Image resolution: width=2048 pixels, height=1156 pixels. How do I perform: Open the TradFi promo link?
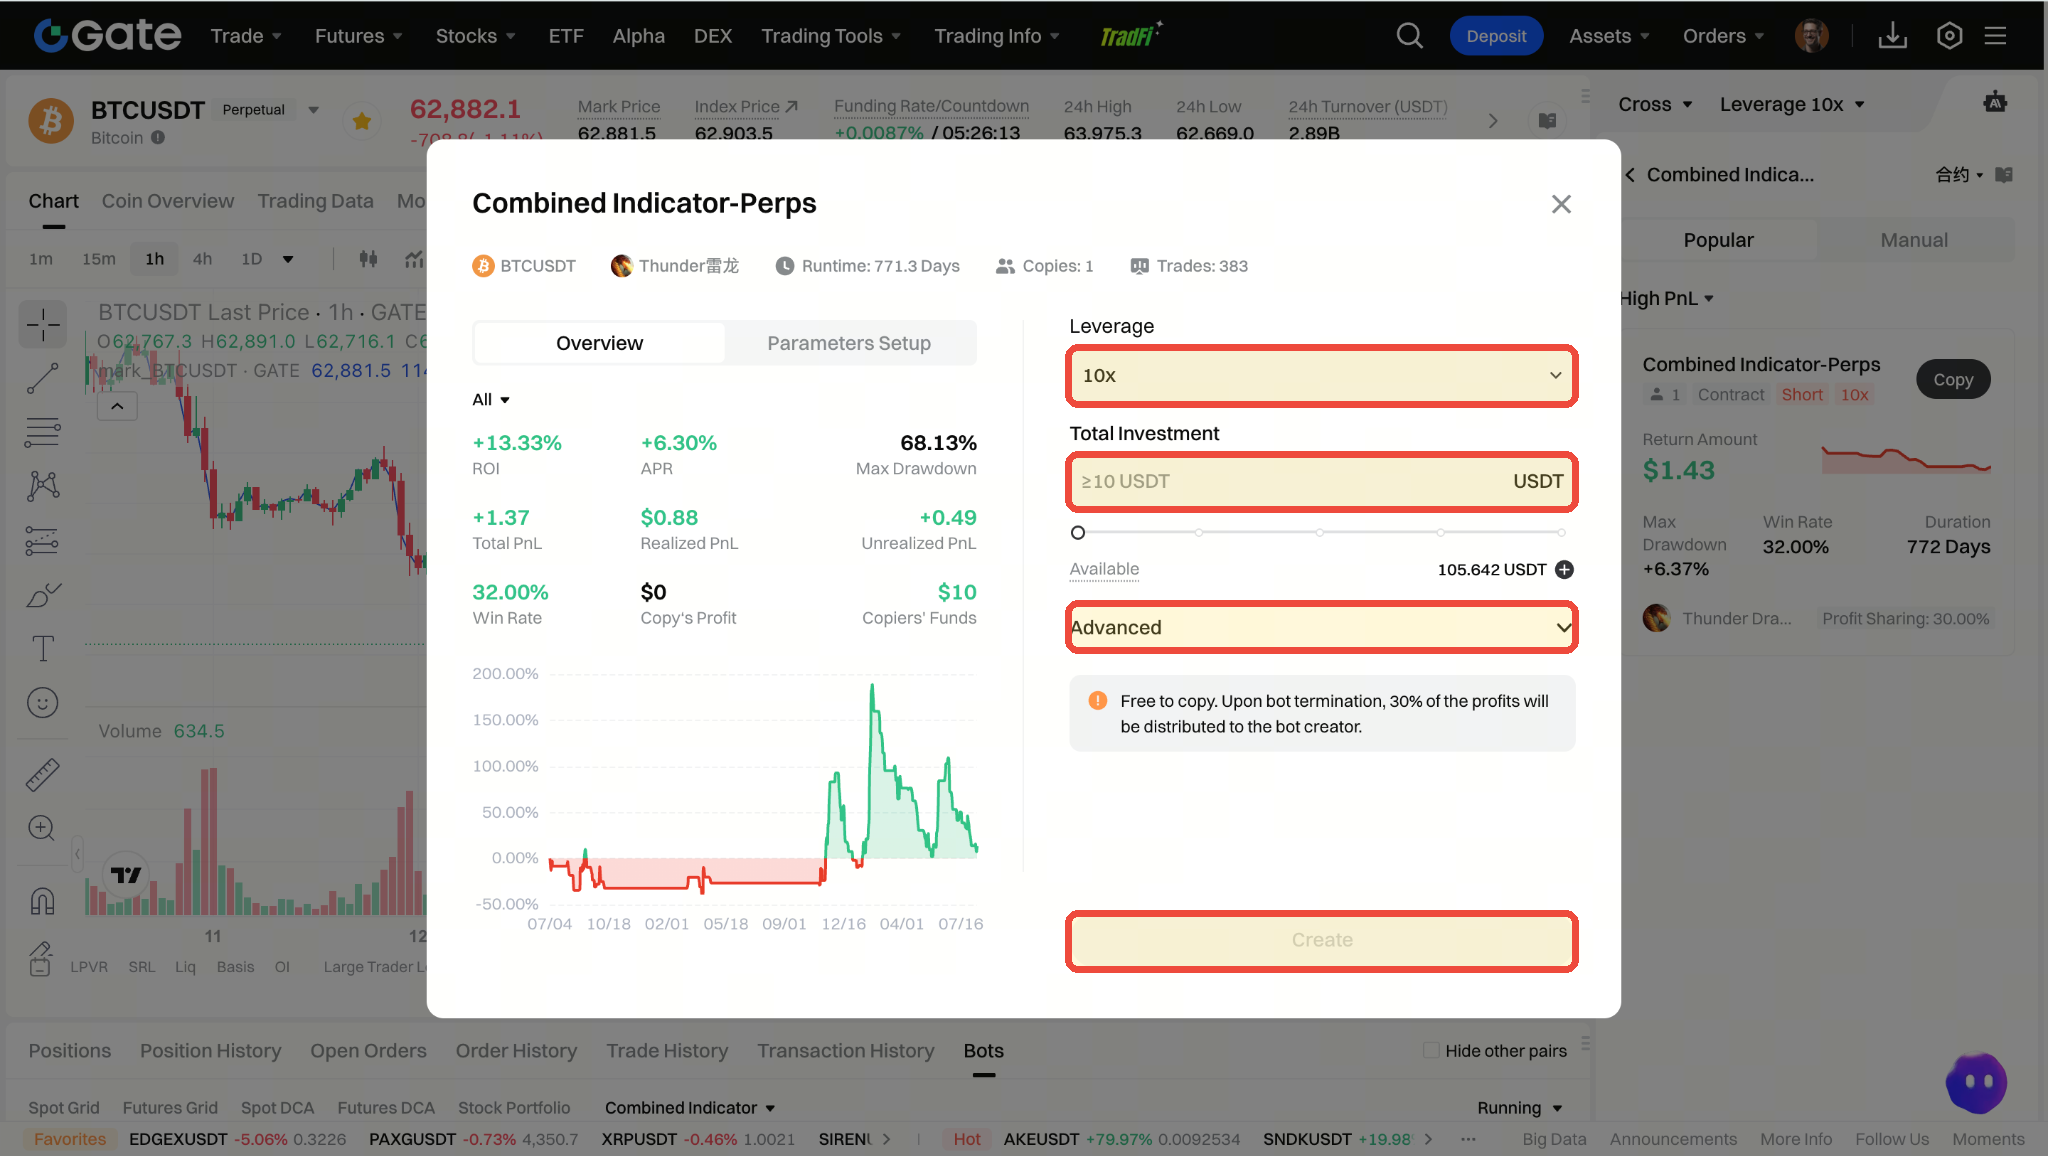1131,35
